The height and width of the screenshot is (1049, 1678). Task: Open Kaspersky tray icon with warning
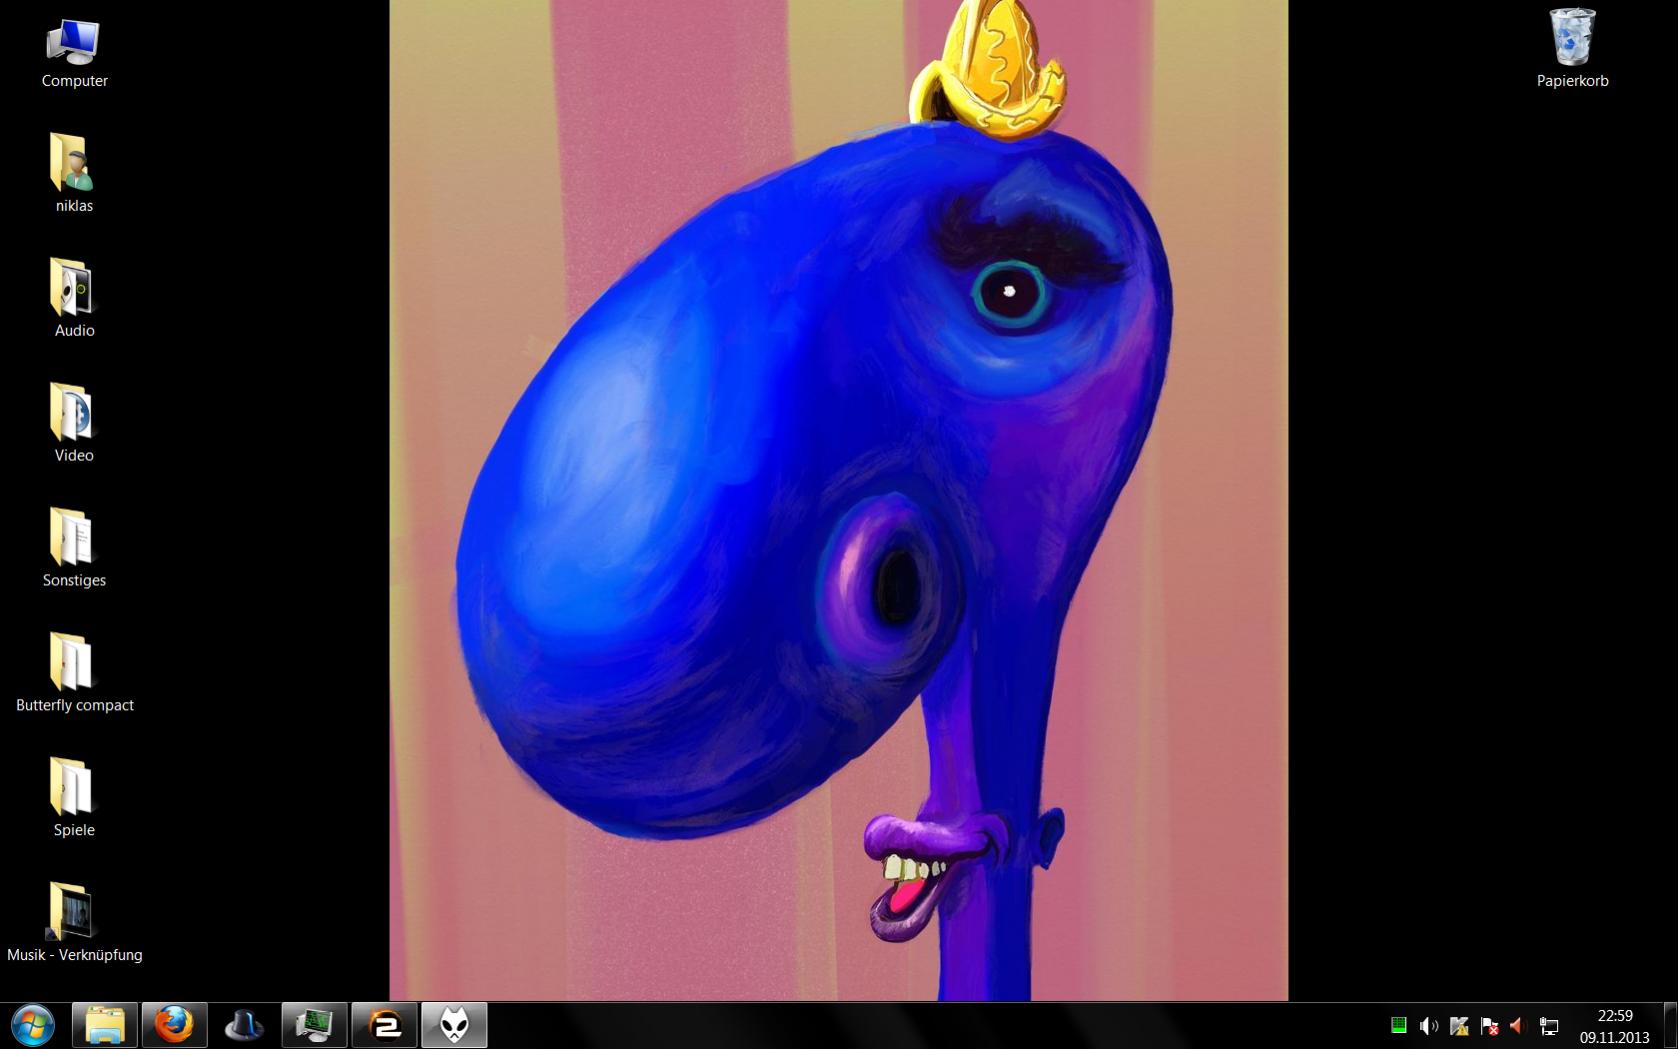[1459, 1025]
